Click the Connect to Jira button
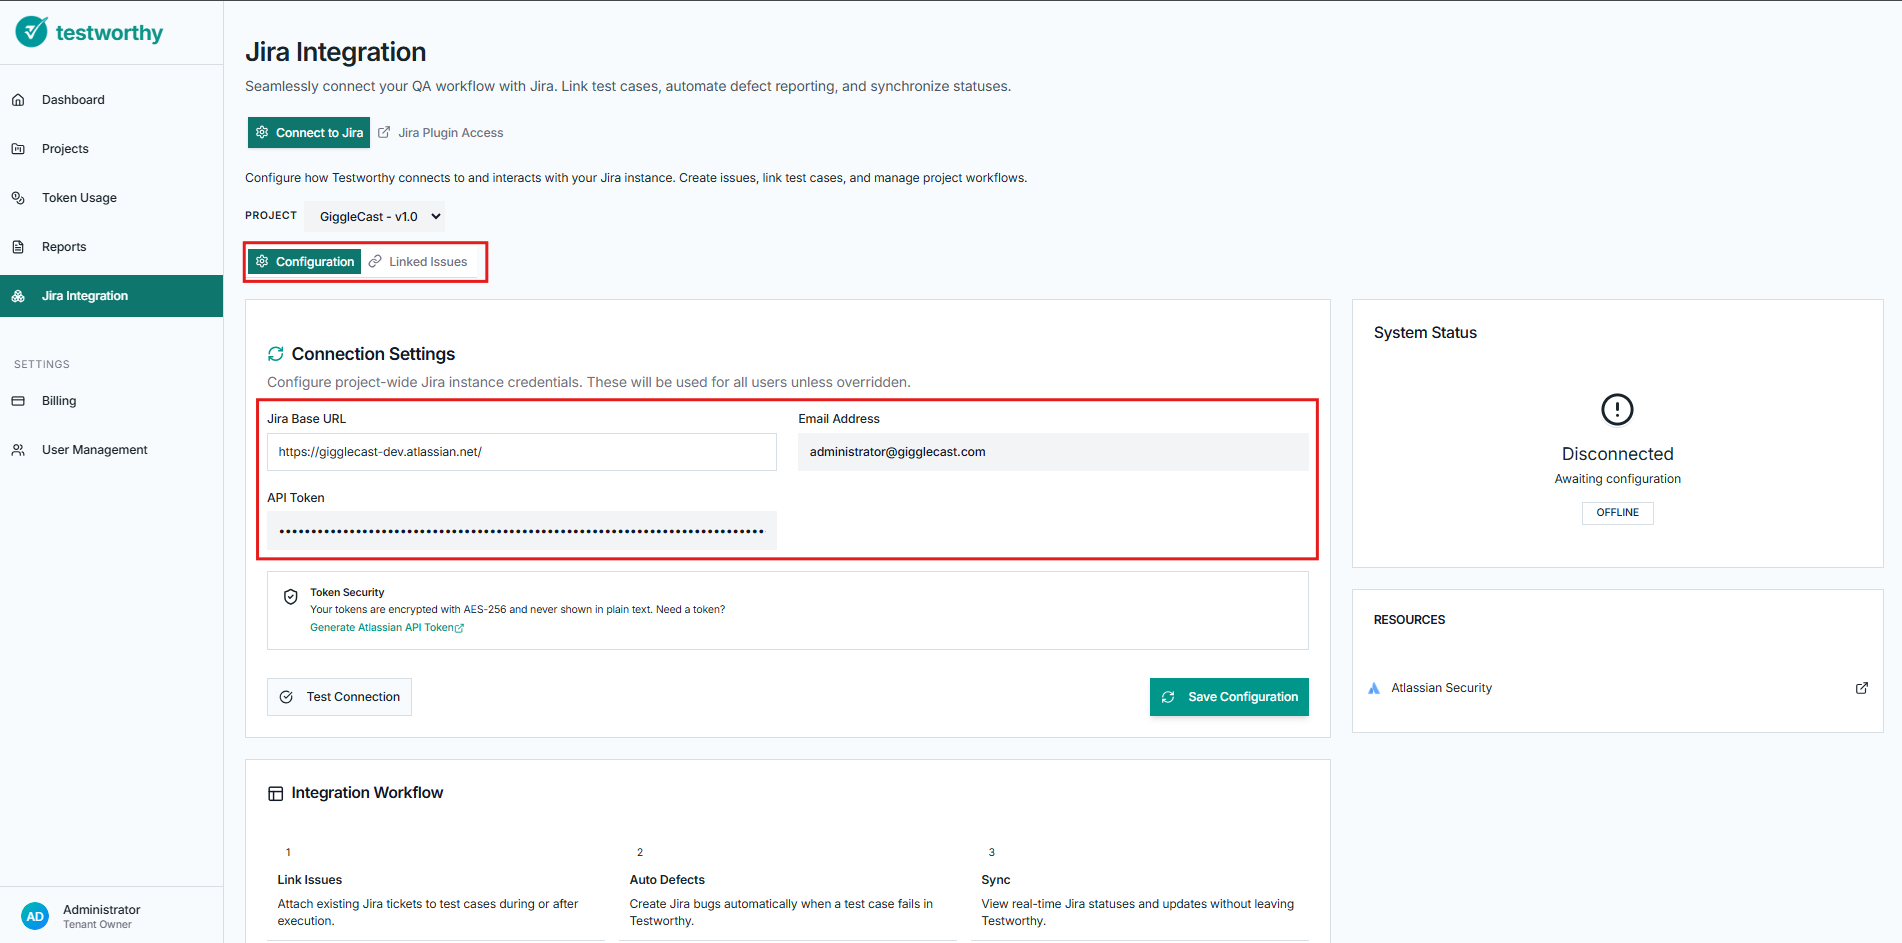Screen dimensions: 1902x943 pyautogui.click(x=309, y=132)
